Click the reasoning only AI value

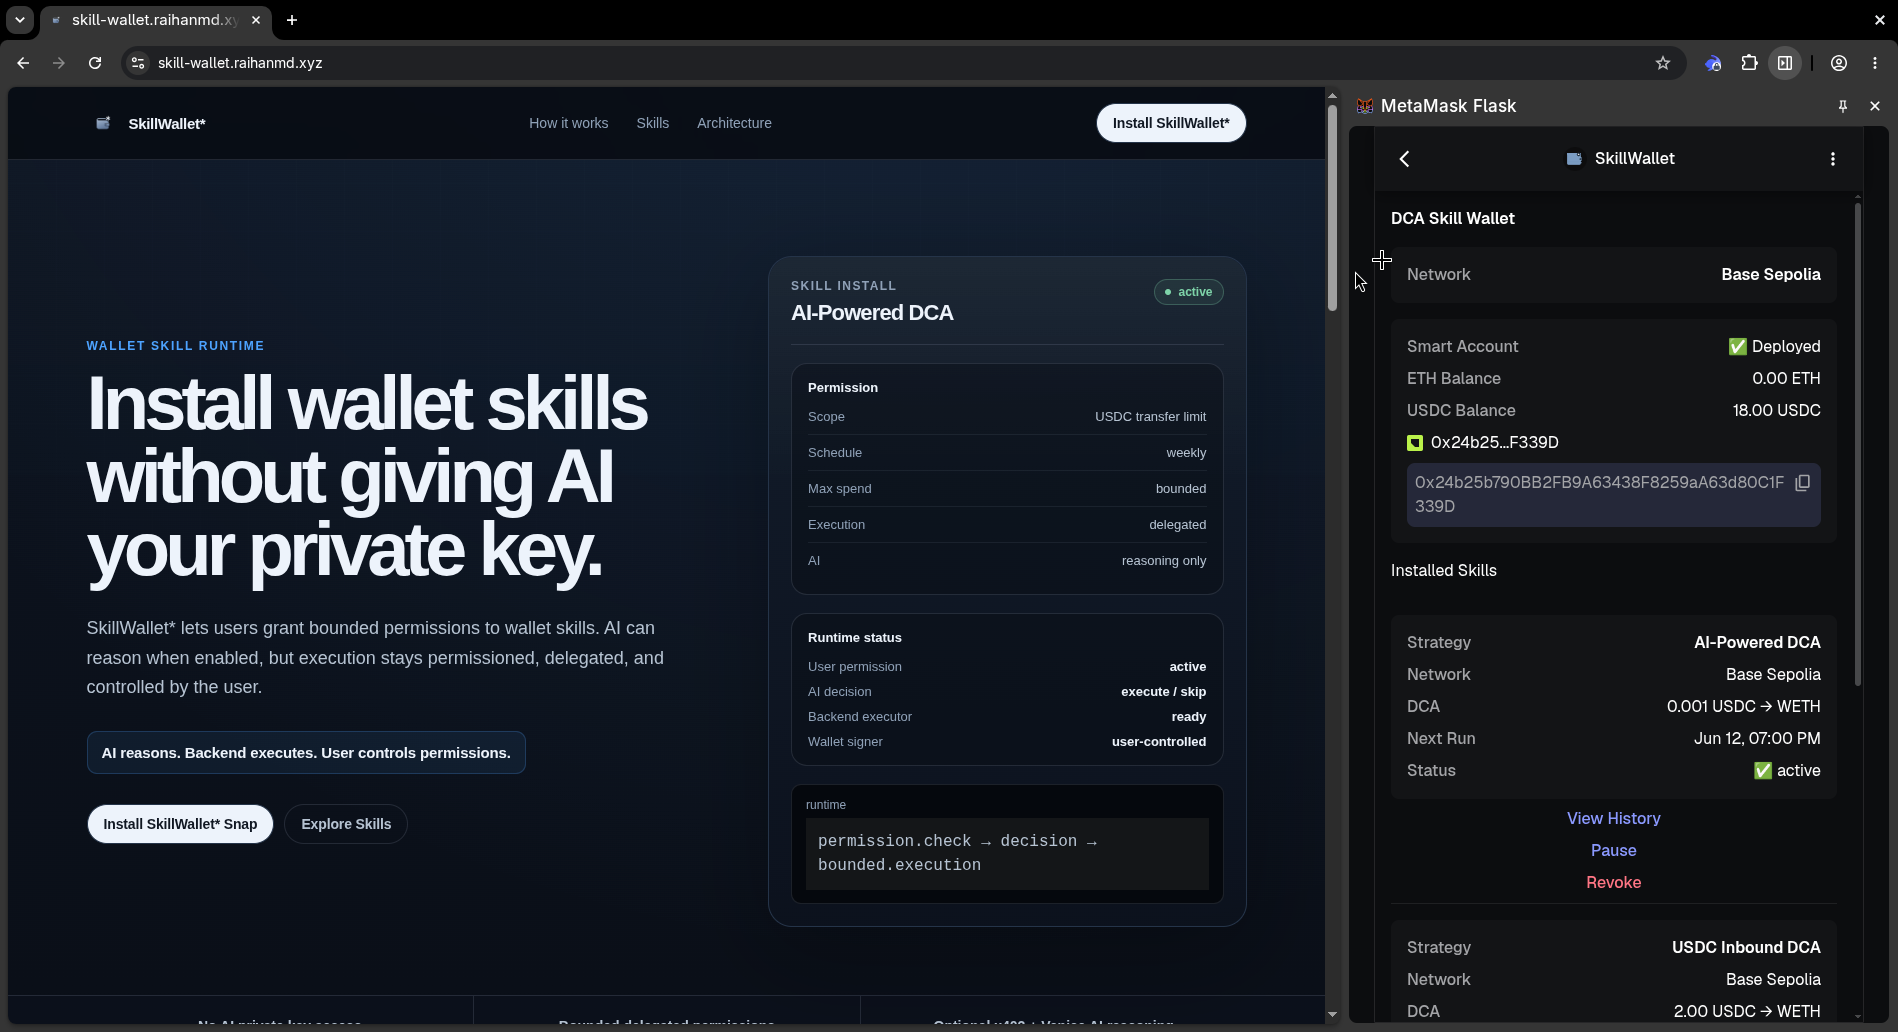(x=1163, y=561)
